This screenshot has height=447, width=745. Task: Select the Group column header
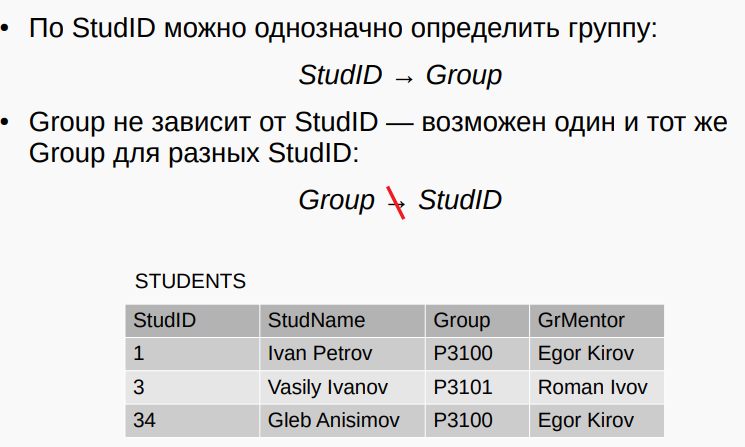coord(477,321)
